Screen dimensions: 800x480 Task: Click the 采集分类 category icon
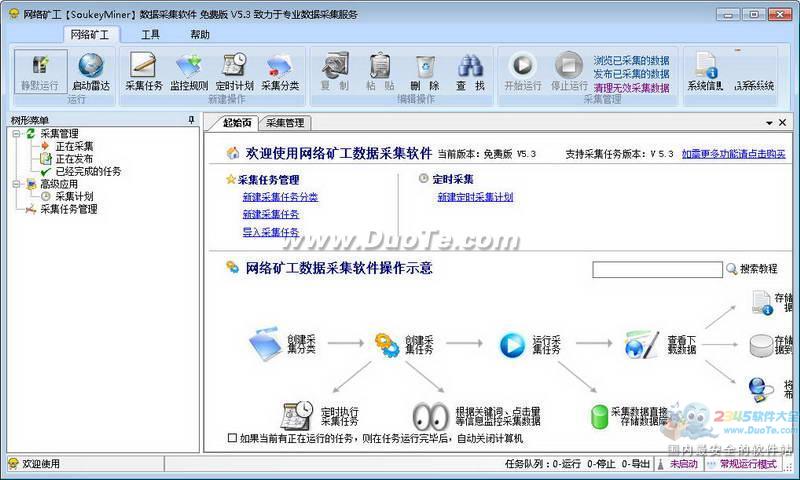[x=280, y=66]
